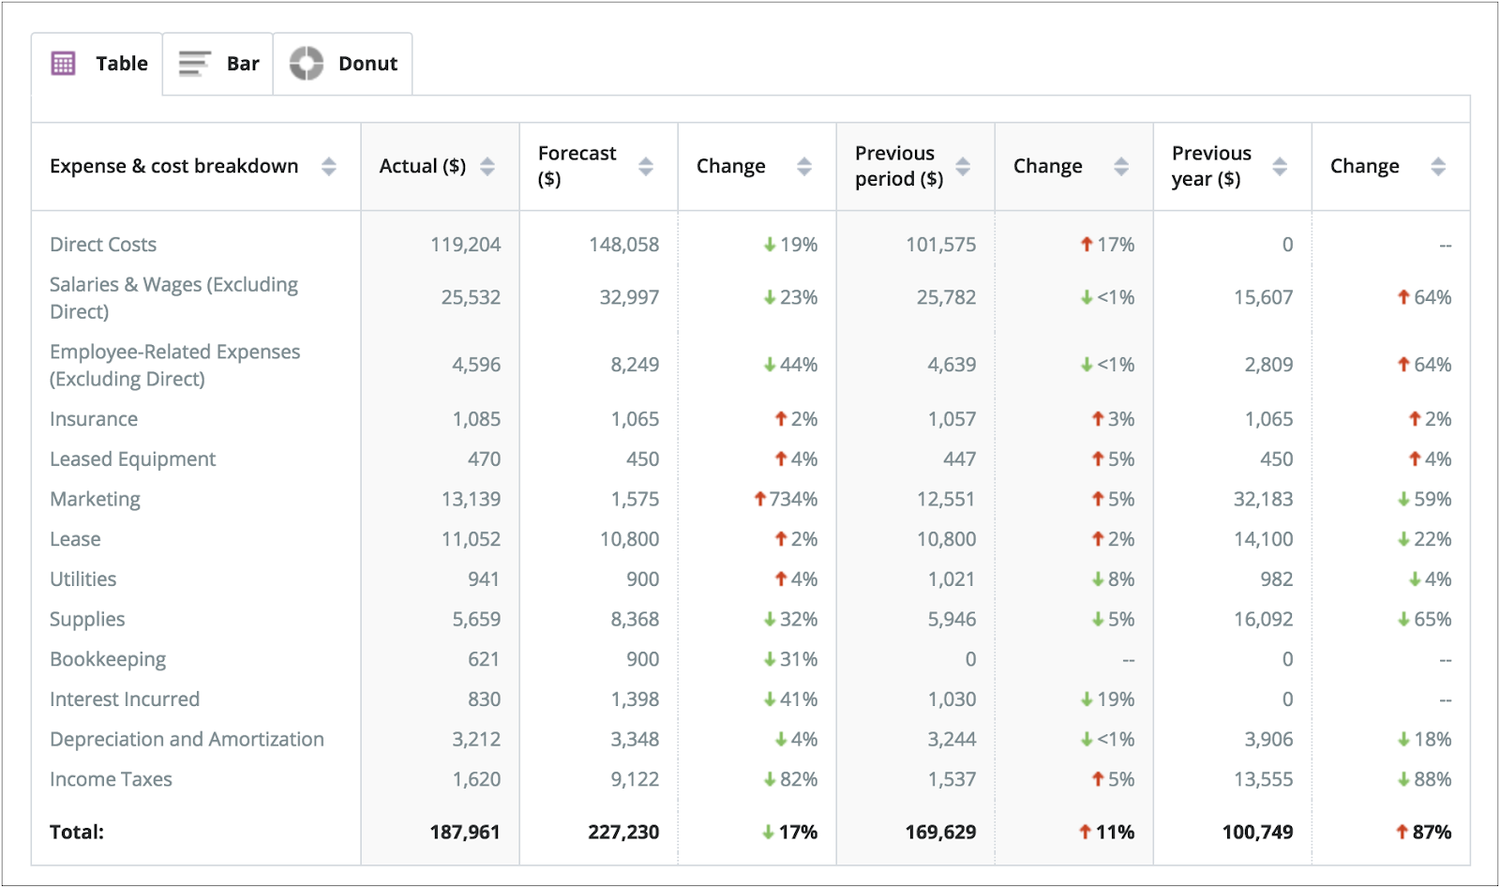Expand the sort control on the middle Change column
This screenshot has width=1500, height=887.
[1122, 167]
